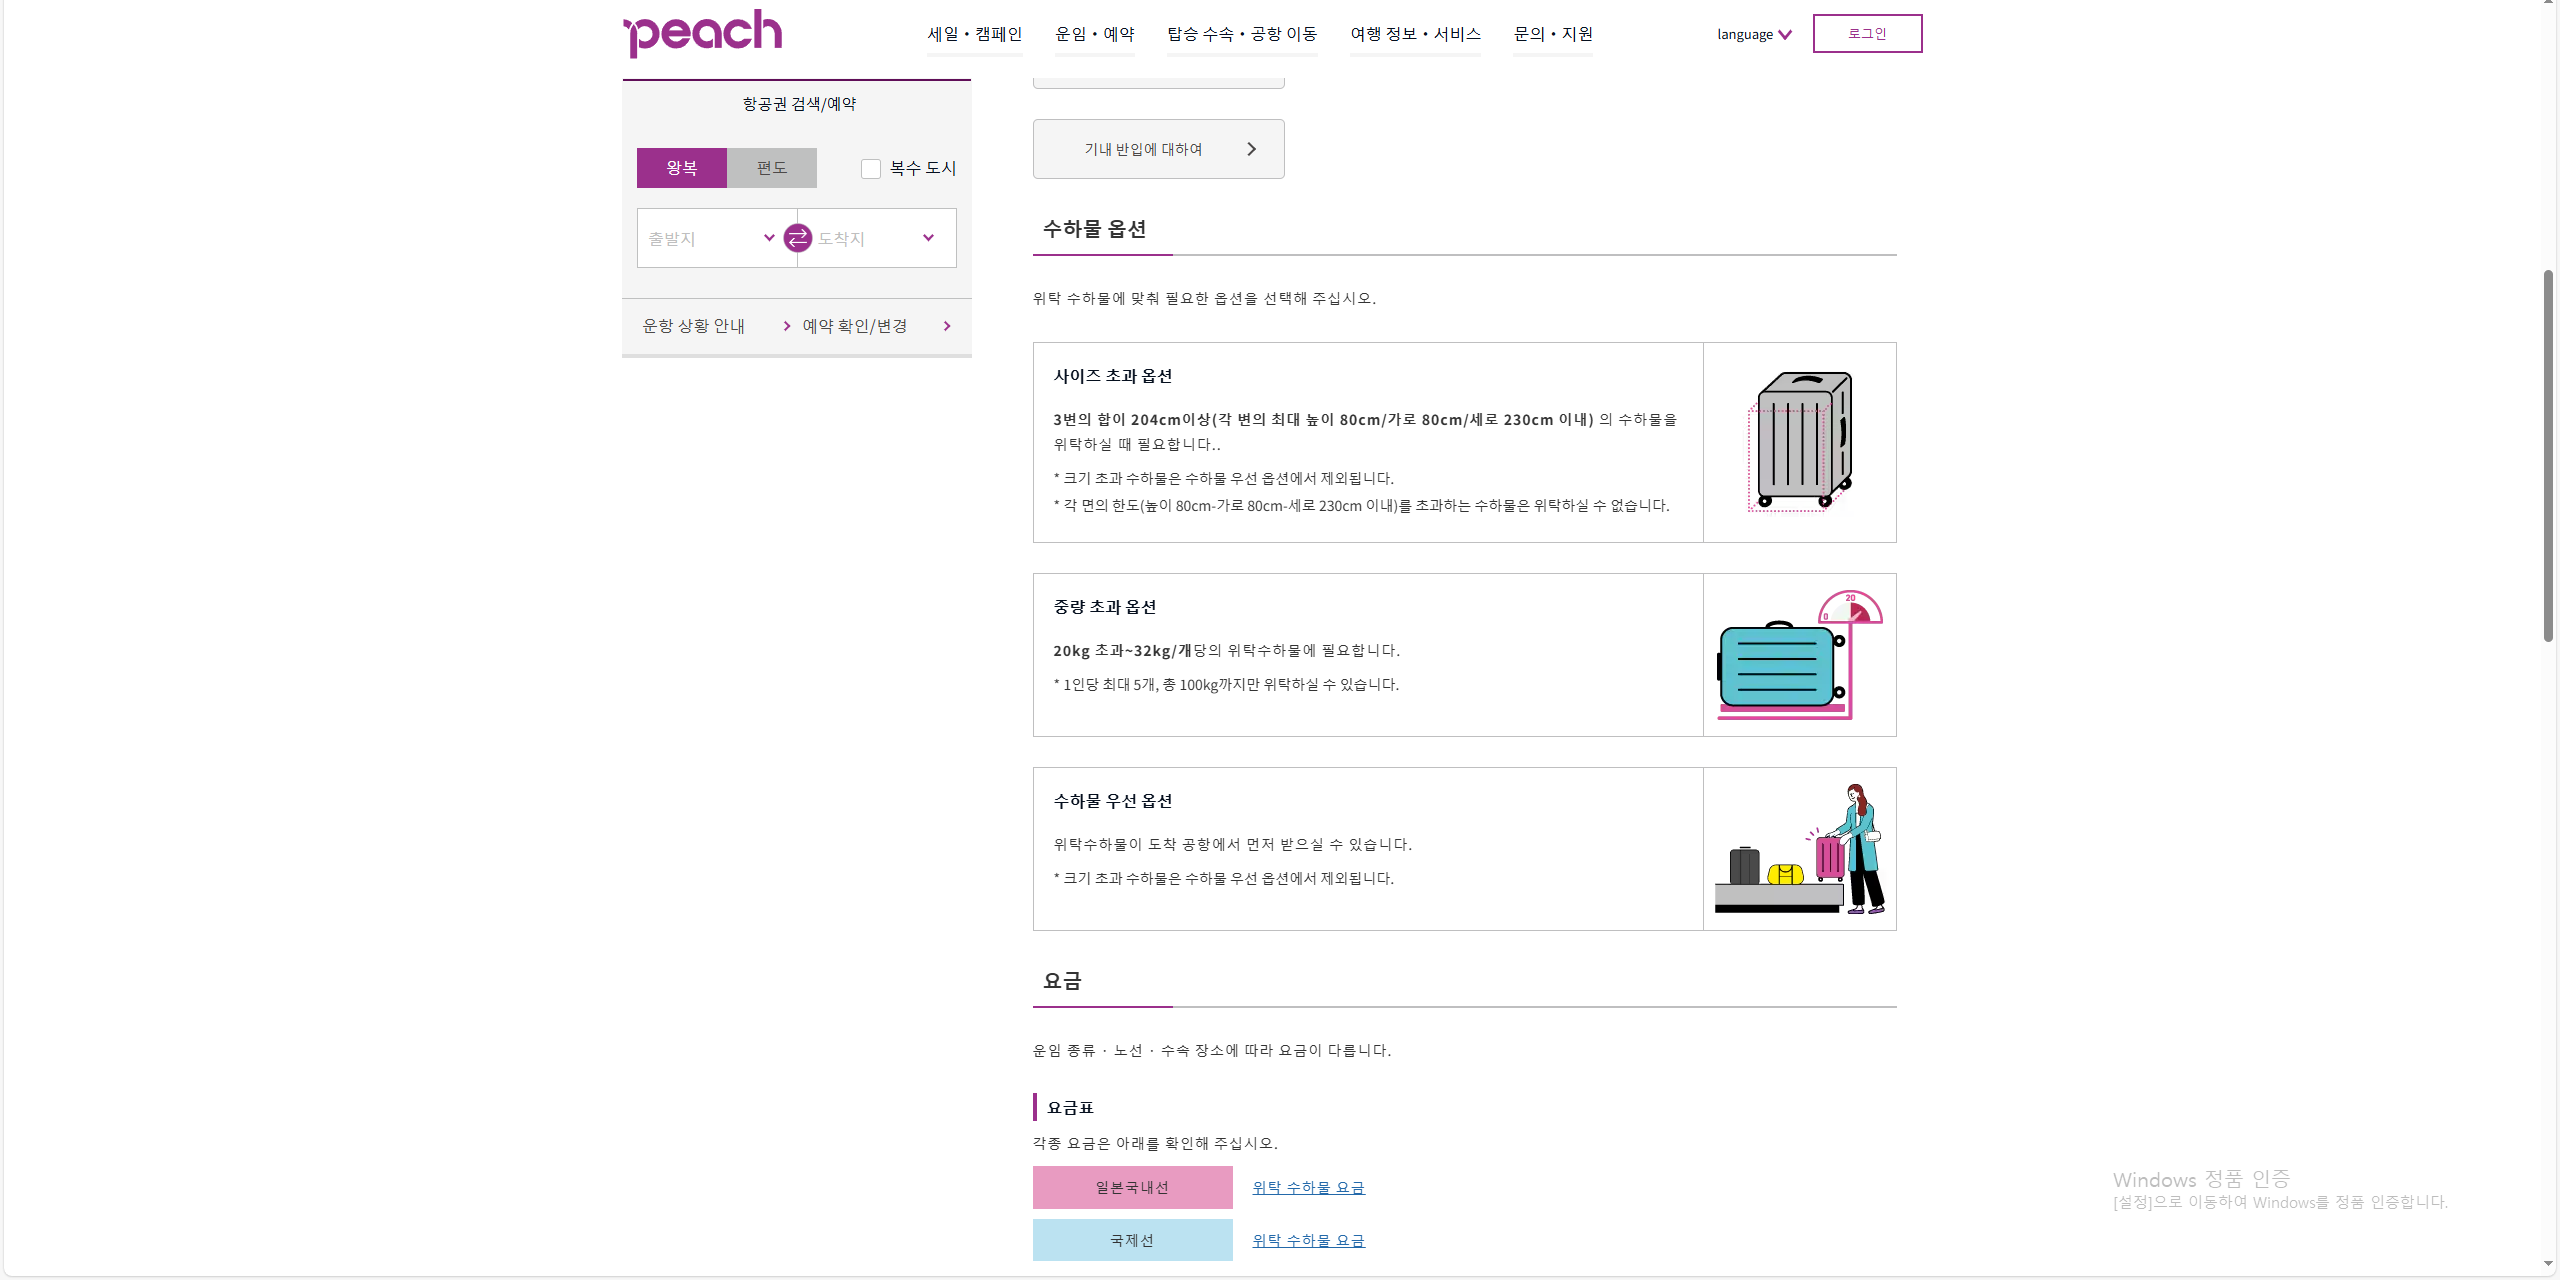The height and width of the screenshot is (1280, 2560).
Task: Open 위탁 수하물 요금 link for 국제선
Action: pyautogui.click(x=1308, y=1240)
